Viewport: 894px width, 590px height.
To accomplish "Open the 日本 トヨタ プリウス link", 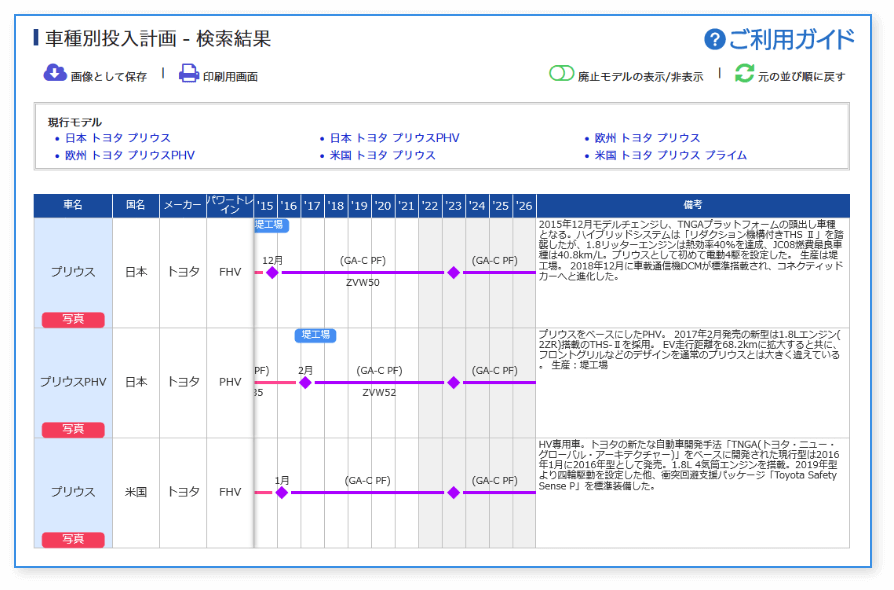I will point(117,138).
